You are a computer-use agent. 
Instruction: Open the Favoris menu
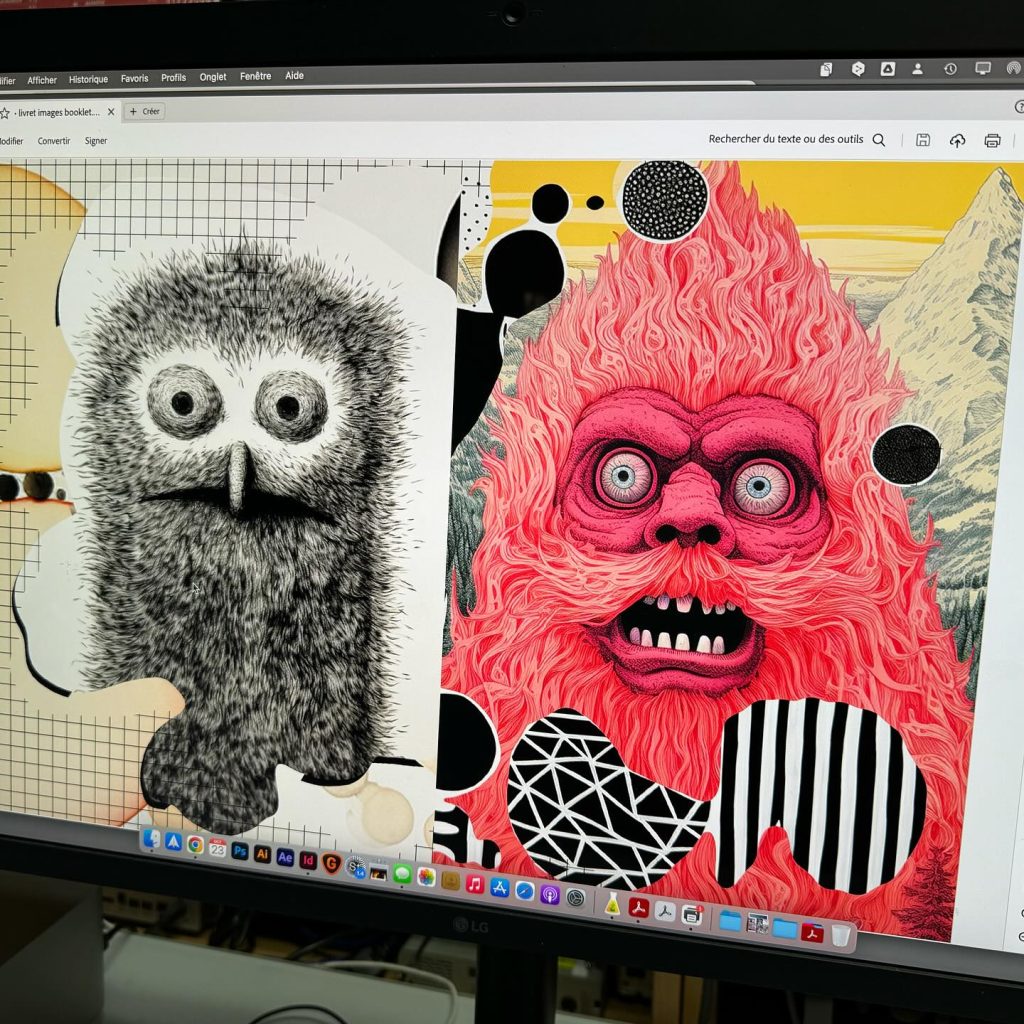click(x=134, y=78)
